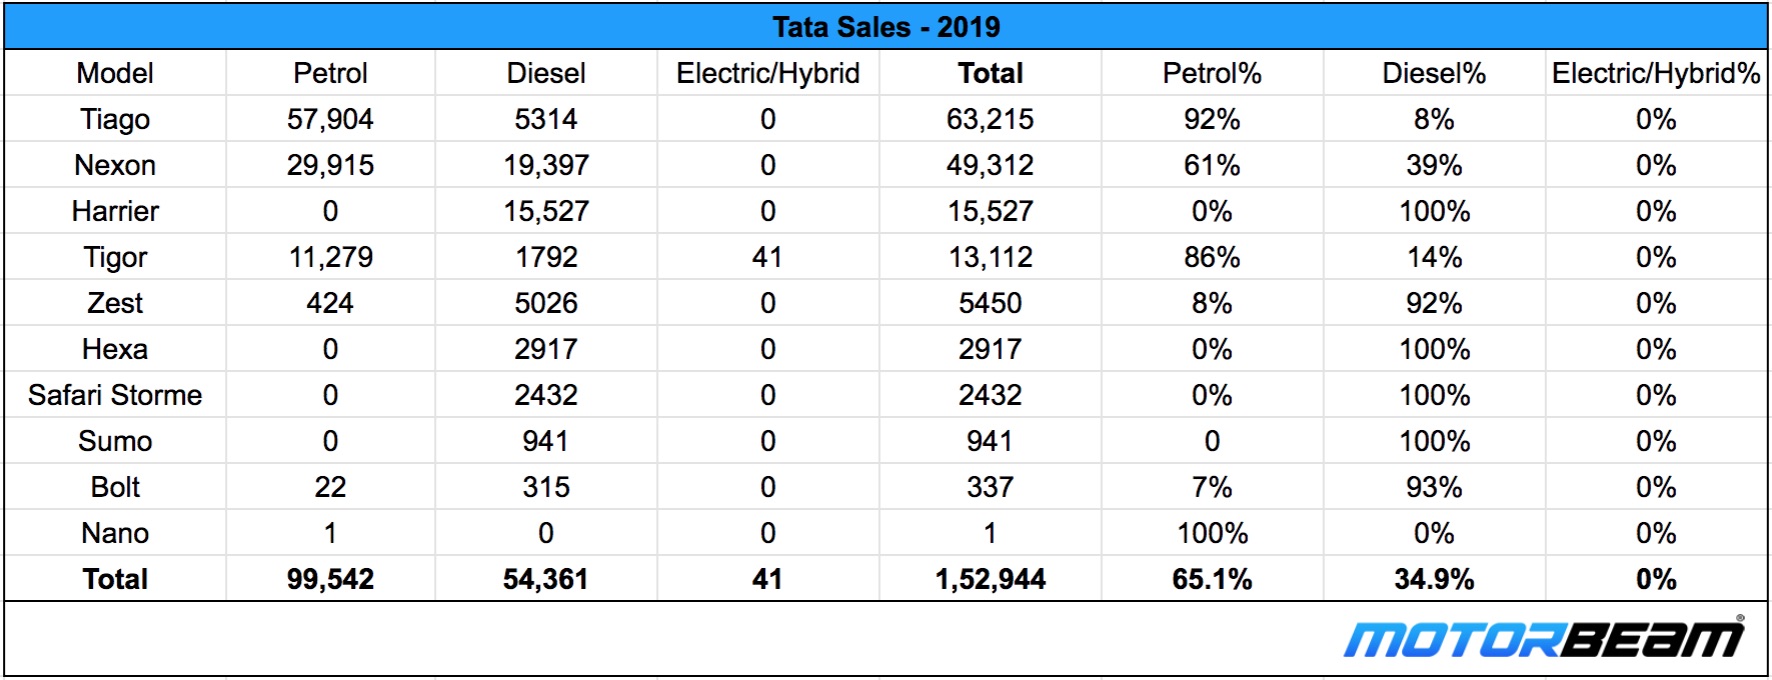Click the 'Bolt' model cell
The width and height of the screenshot is (1772, 680).
pos(115,487)
